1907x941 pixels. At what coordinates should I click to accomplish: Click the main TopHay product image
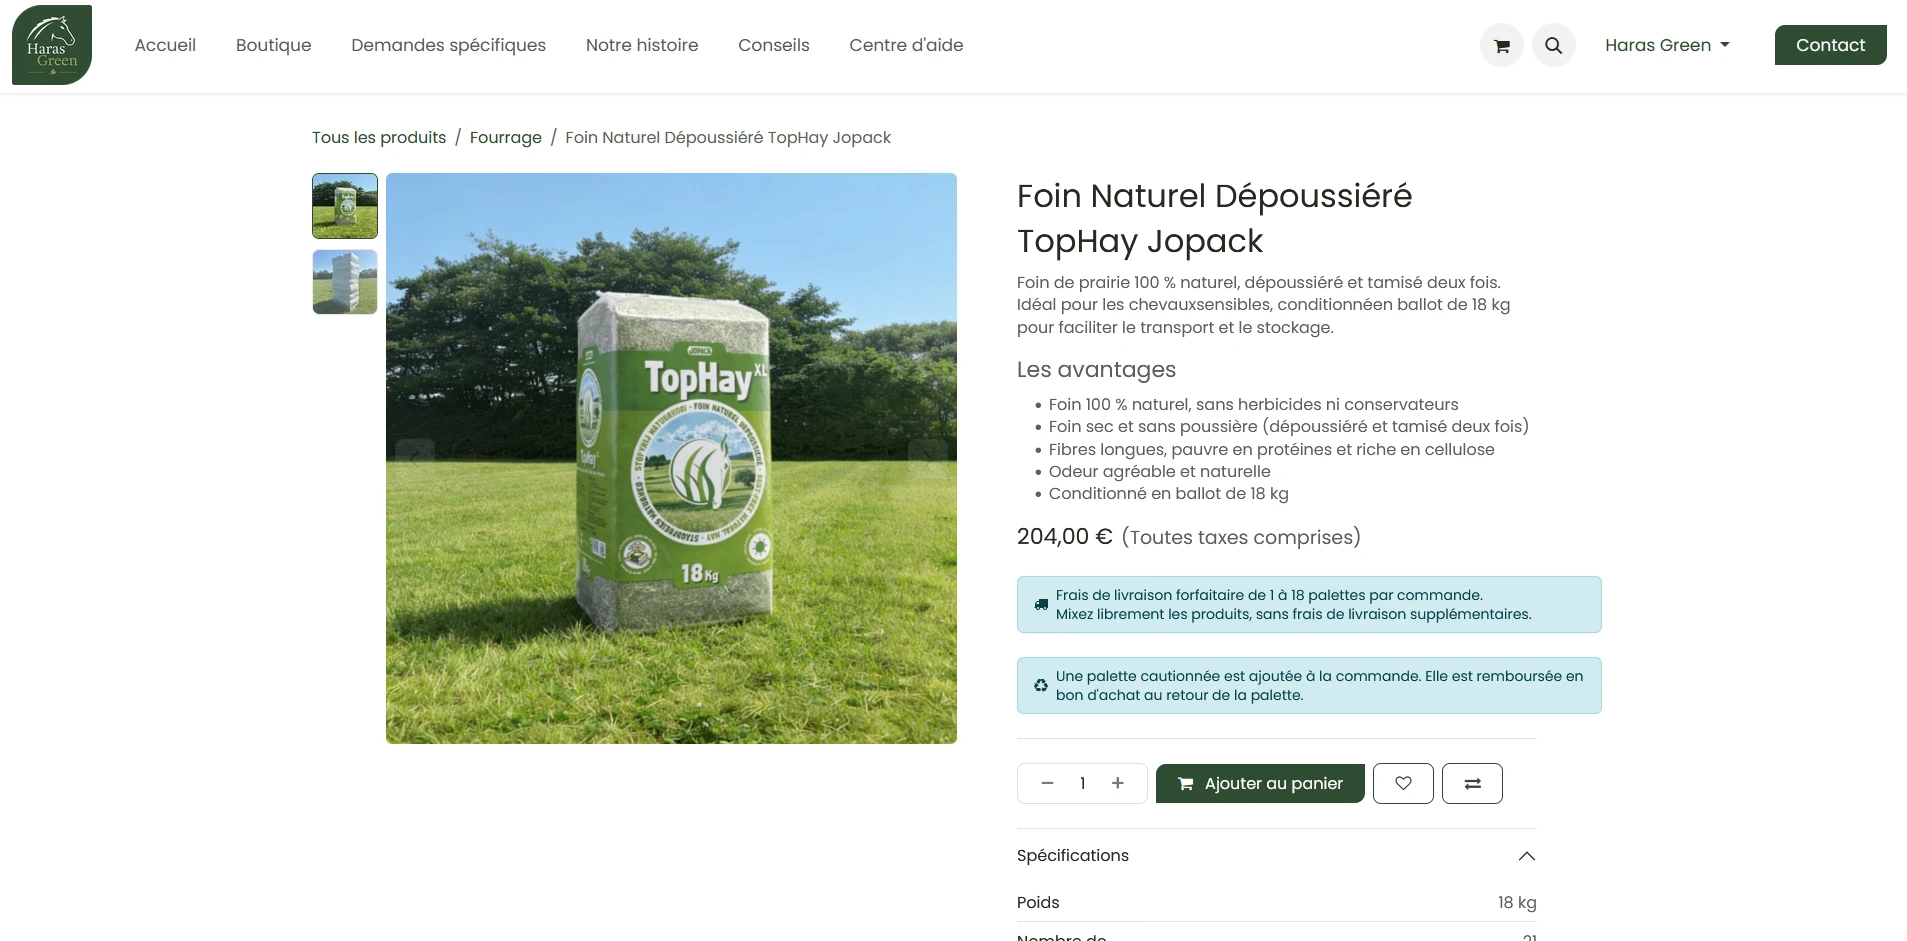(671, 458)
